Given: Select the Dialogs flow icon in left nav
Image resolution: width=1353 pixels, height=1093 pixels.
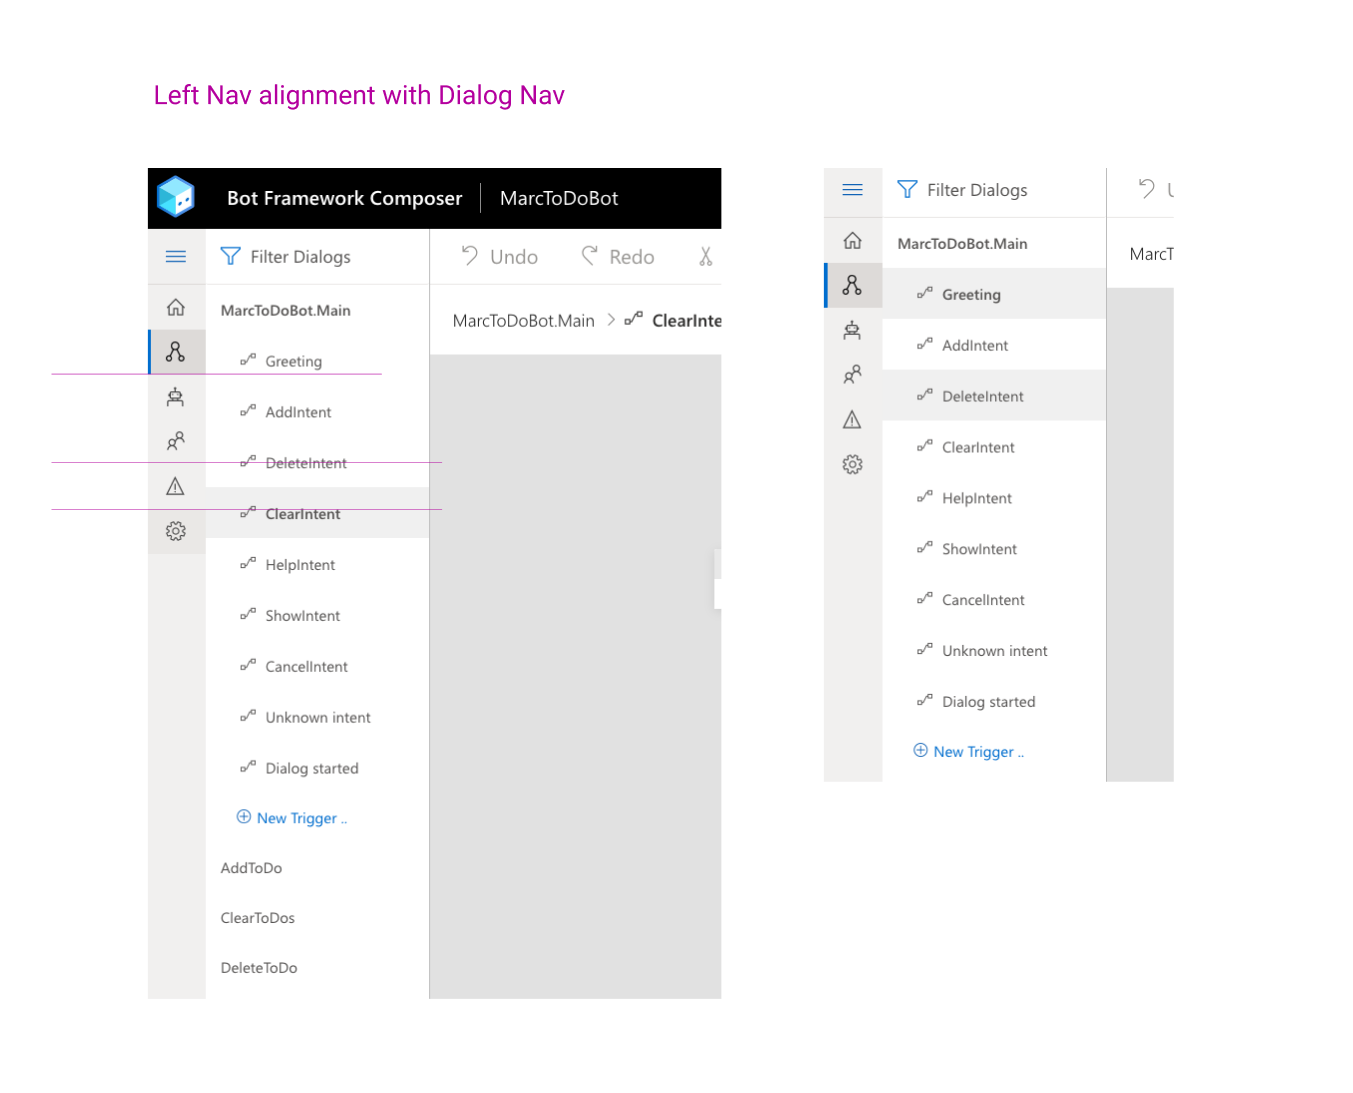Looking at the screenshot, I should tap(176, 352).
